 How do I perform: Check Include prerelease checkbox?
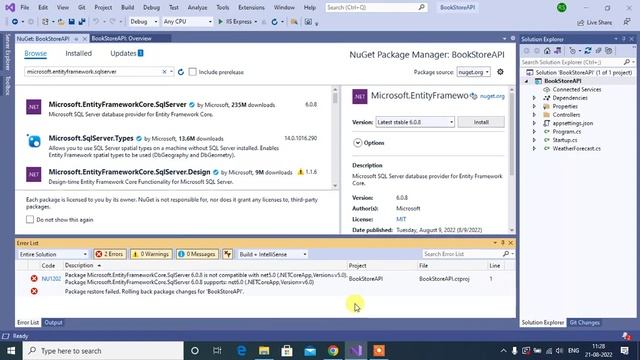(x=192, y=72)
